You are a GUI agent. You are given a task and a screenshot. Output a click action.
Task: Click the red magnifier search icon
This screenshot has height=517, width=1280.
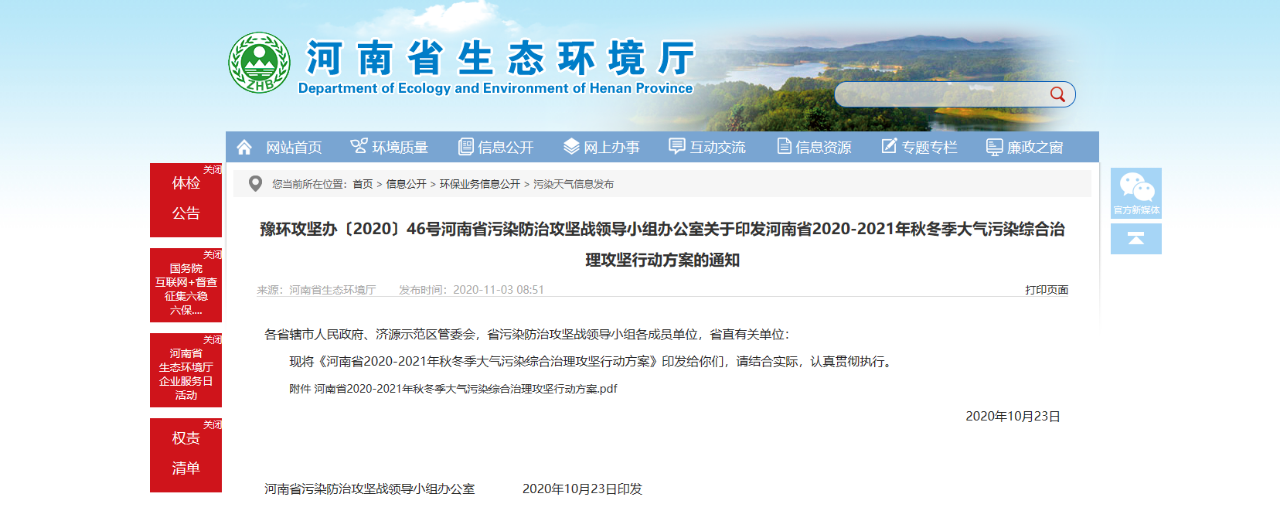(1057, 94)
